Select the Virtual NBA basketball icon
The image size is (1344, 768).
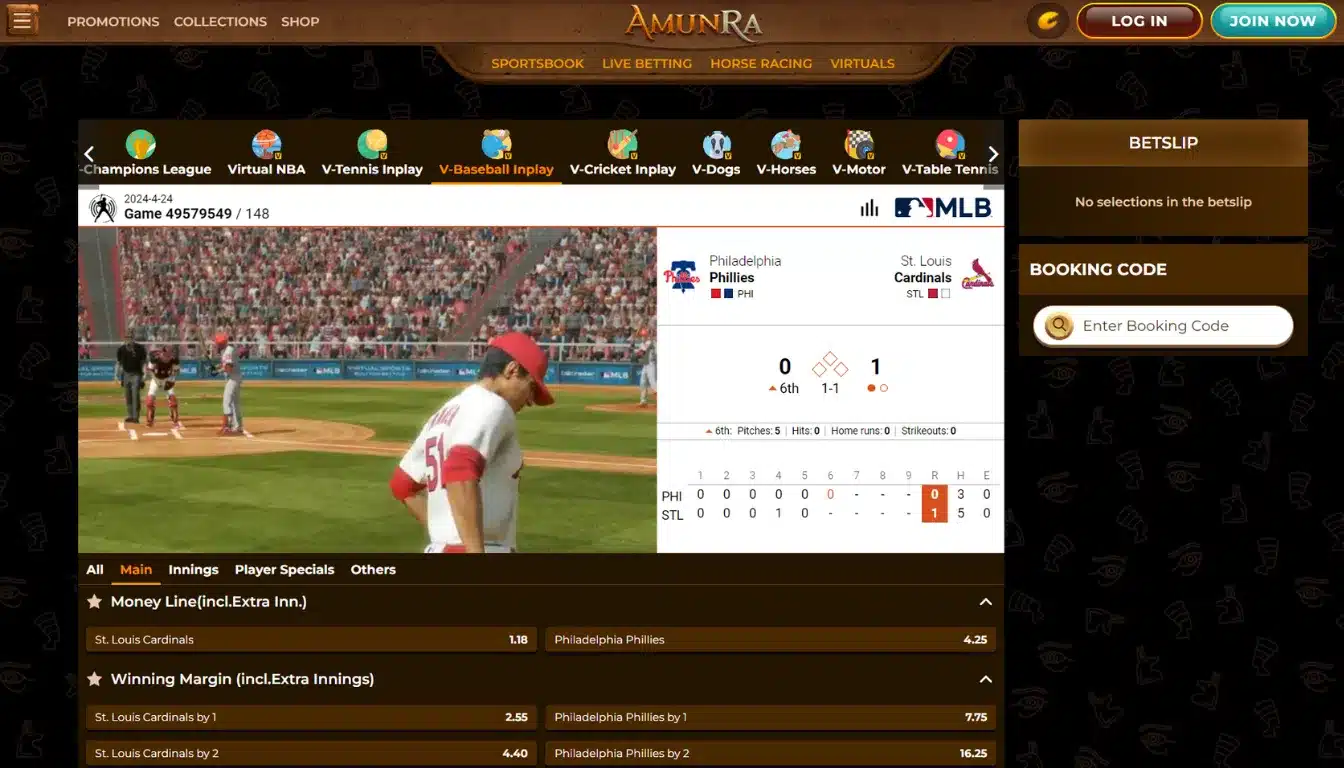pyautogui.click(x=266, y=145)
